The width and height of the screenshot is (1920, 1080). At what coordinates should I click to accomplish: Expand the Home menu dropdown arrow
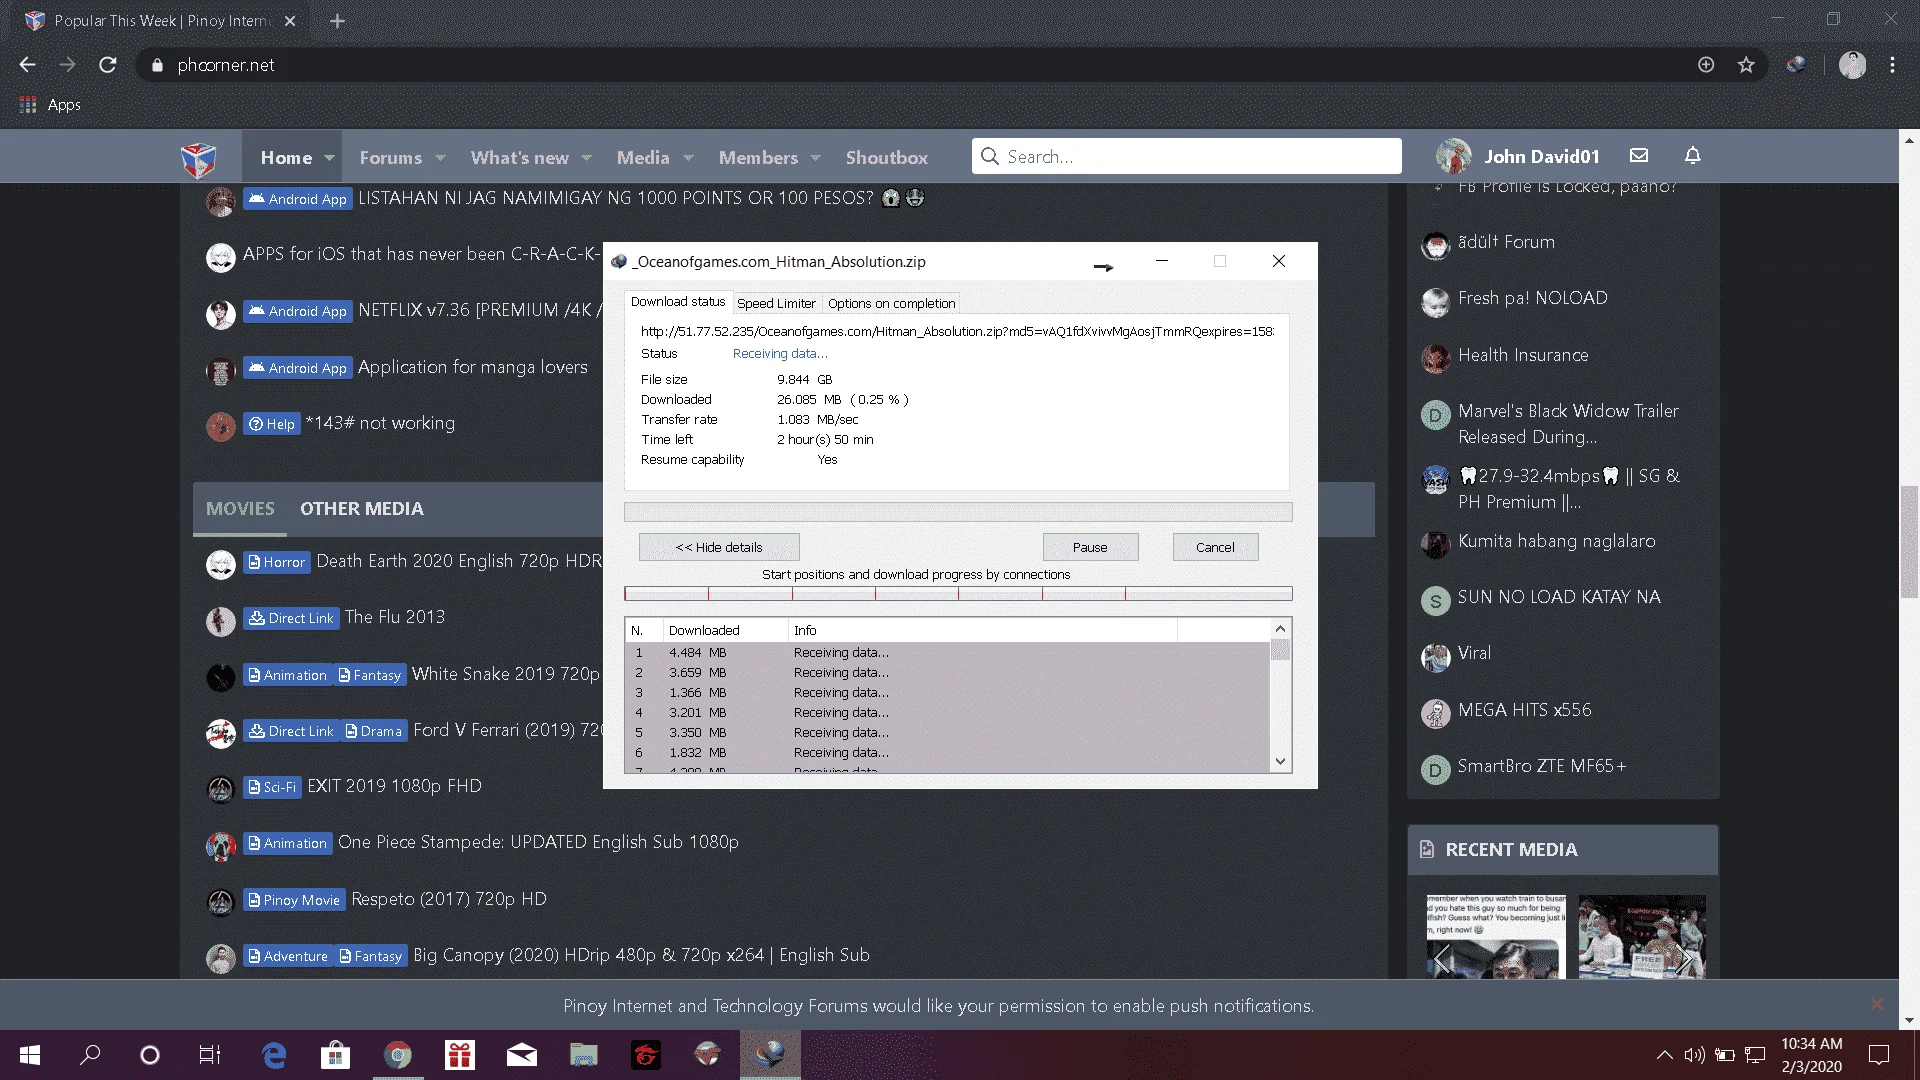(329, 158)
